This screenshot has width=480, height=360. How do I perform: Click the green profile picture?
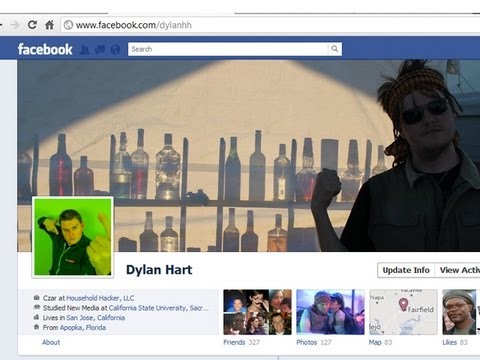point(73,237)
